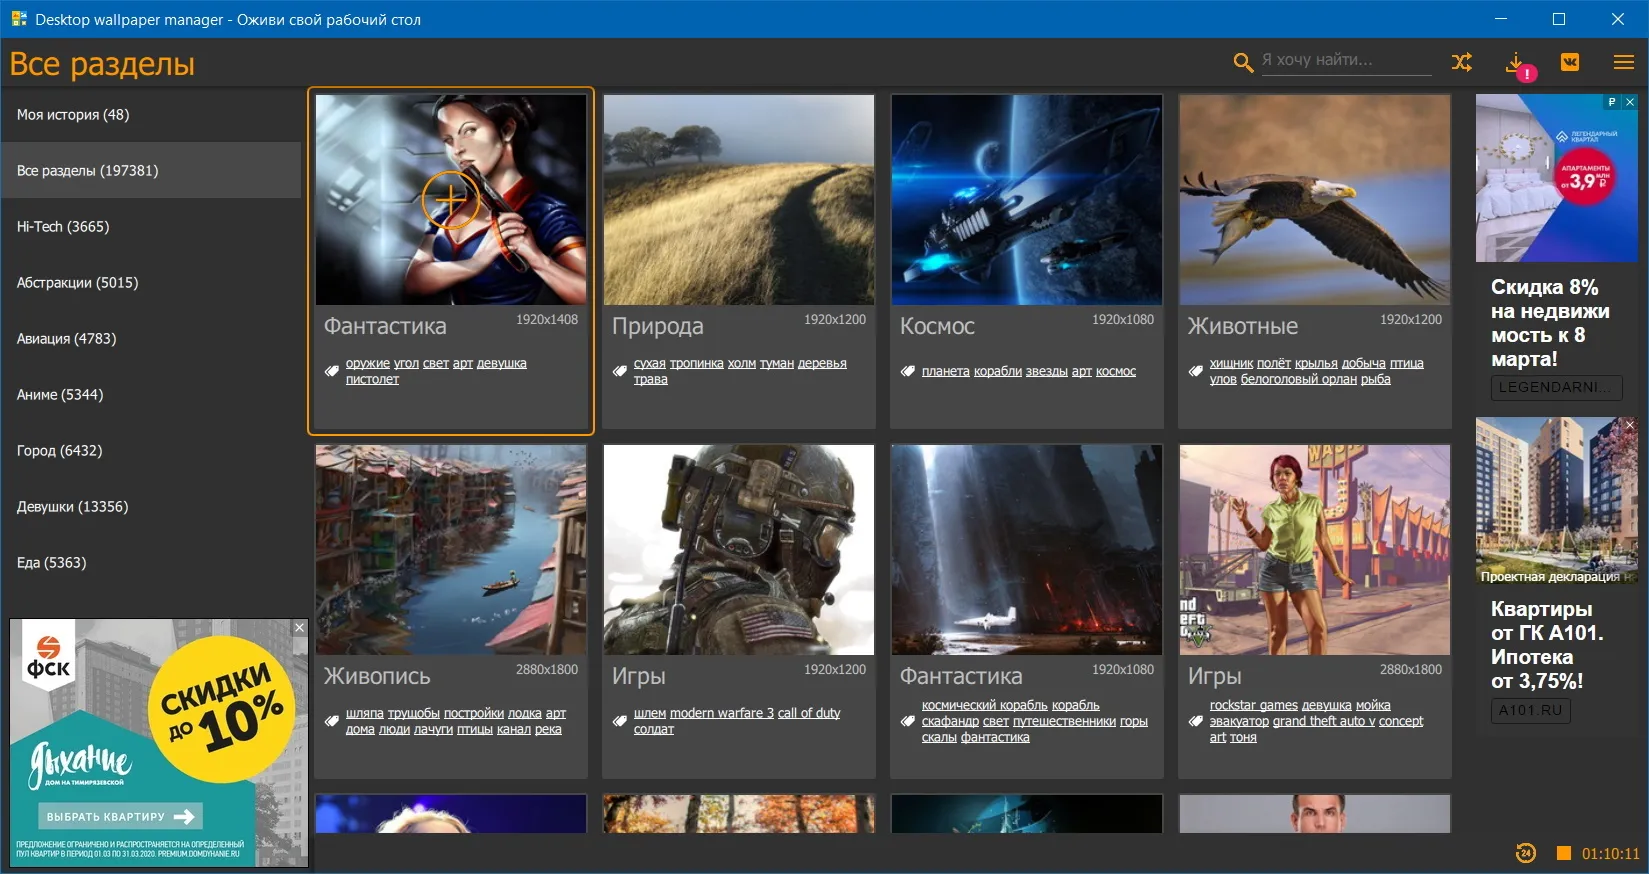Click tag icon under Живопись card
Screen dimensions: 1649x874
pos(332,721)
